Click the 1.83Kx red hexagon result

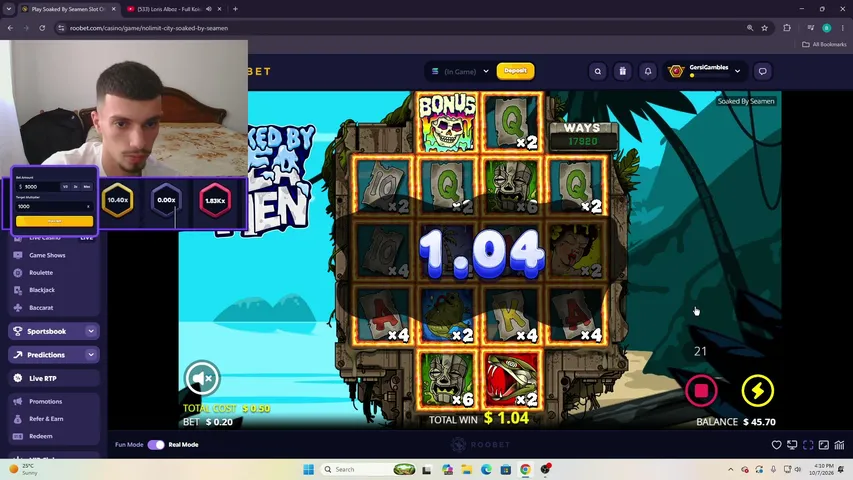215,200
